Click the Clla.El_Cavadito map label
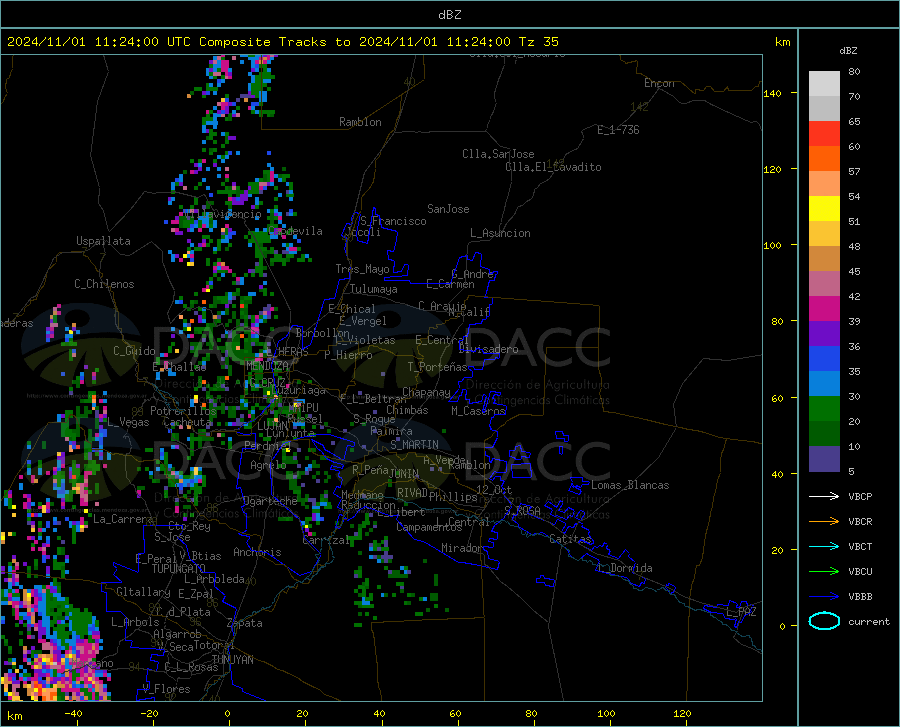Viewport: 900px width, 727px height. tap(553, 167)
